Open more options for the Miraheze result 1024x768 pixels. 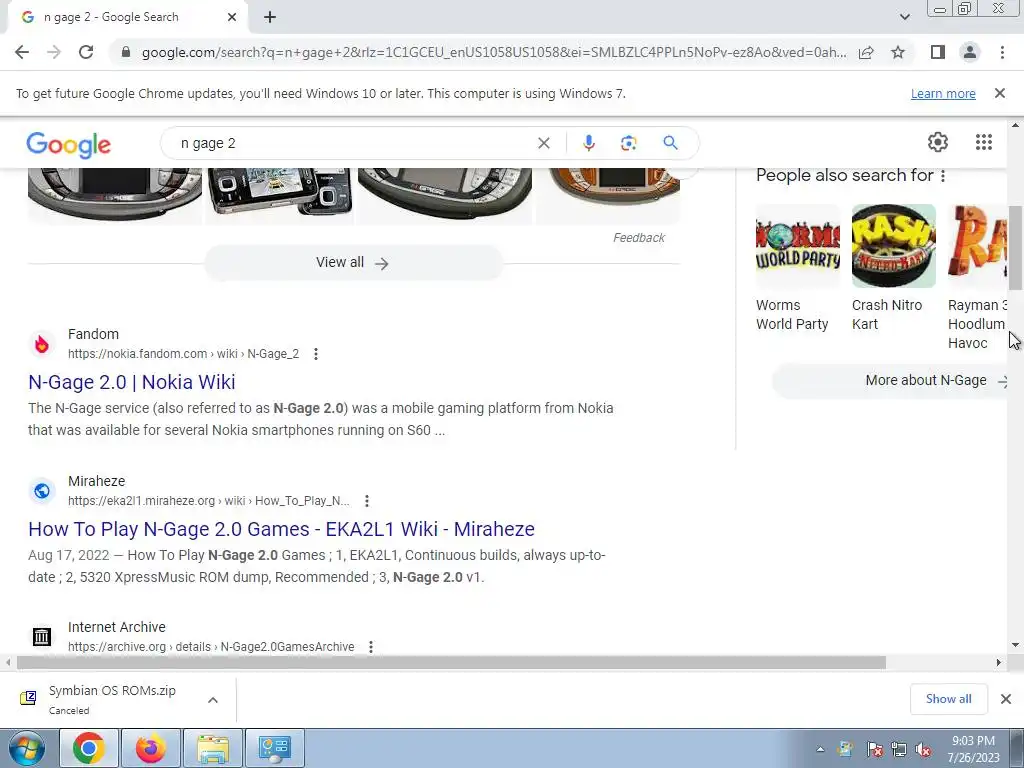pos(366,501)
